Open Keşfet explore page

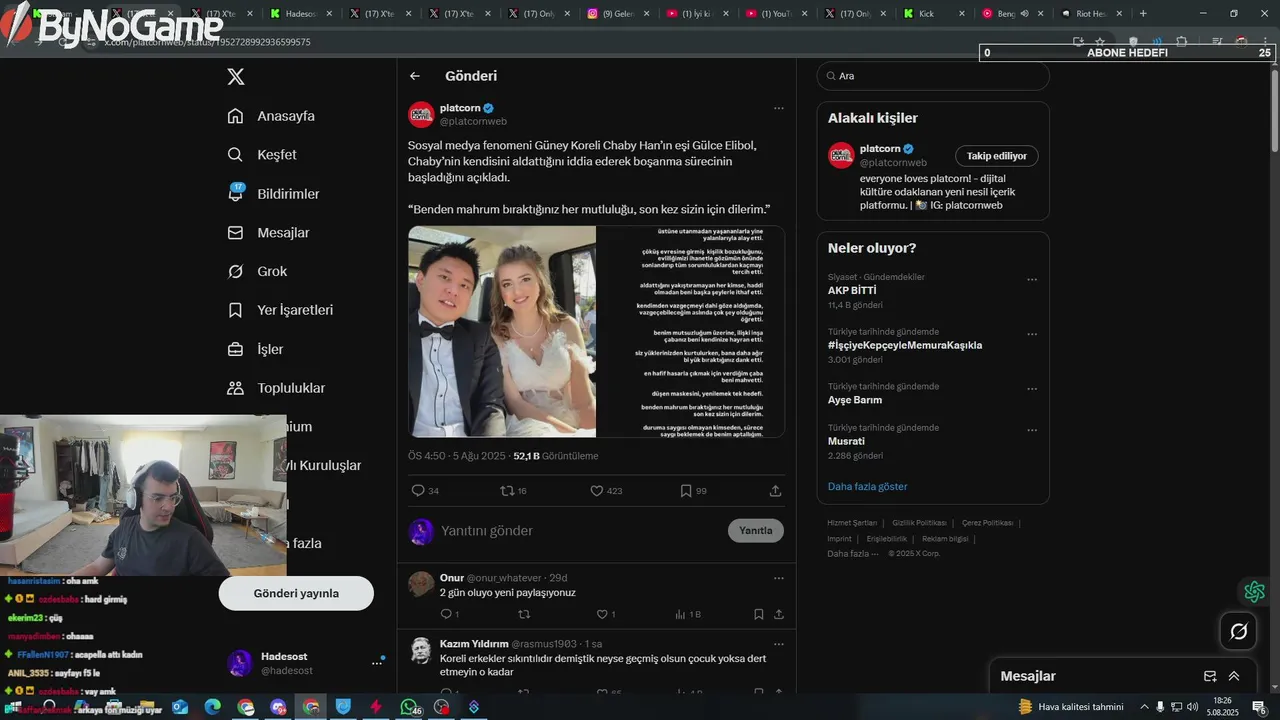[262, 155]
